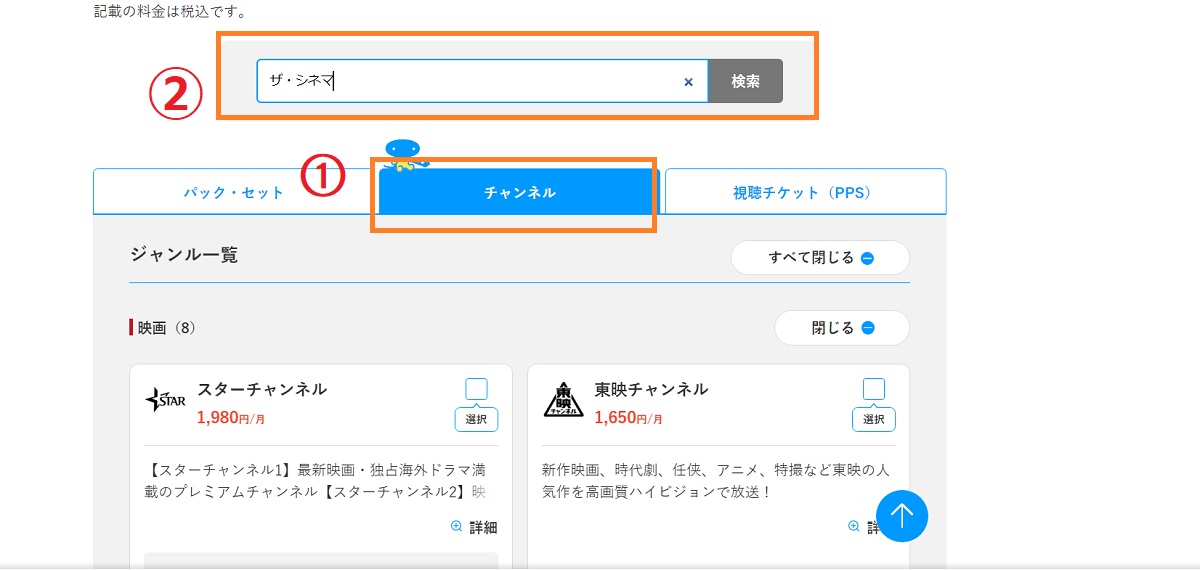1200x570 pixels.
Task: Click the magnifier icon in 東映チャンネル card
Action: point(854,526)
